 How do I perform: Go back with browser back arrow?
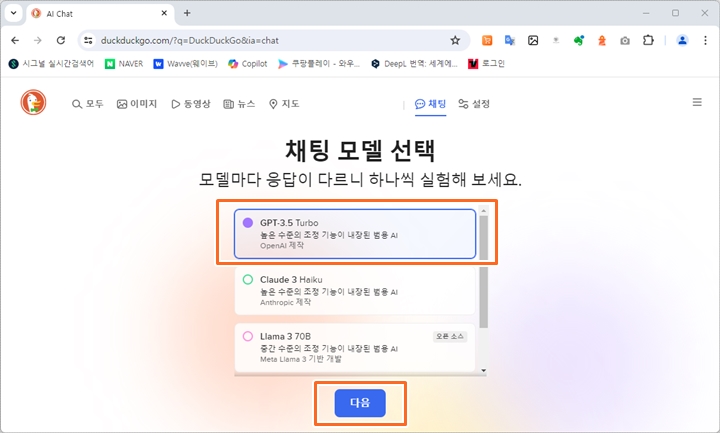[x=15, y=40]
